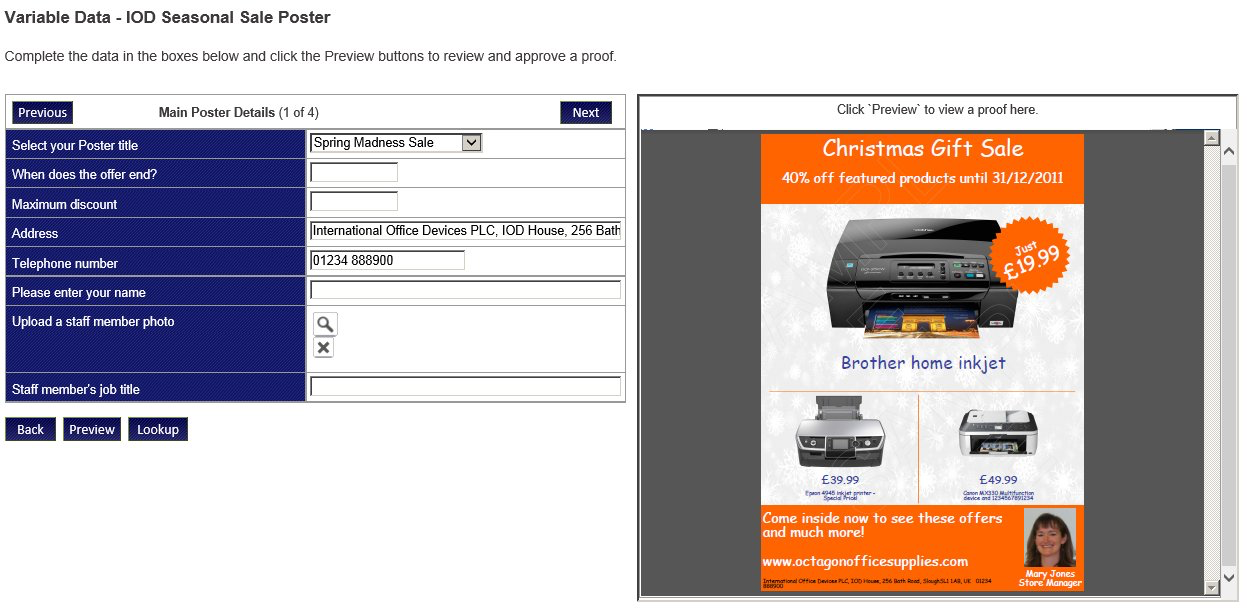Click the £19.99 price badge on poster
Viewport: 1247px width, 609px height.
click(x=1030, y=257)
